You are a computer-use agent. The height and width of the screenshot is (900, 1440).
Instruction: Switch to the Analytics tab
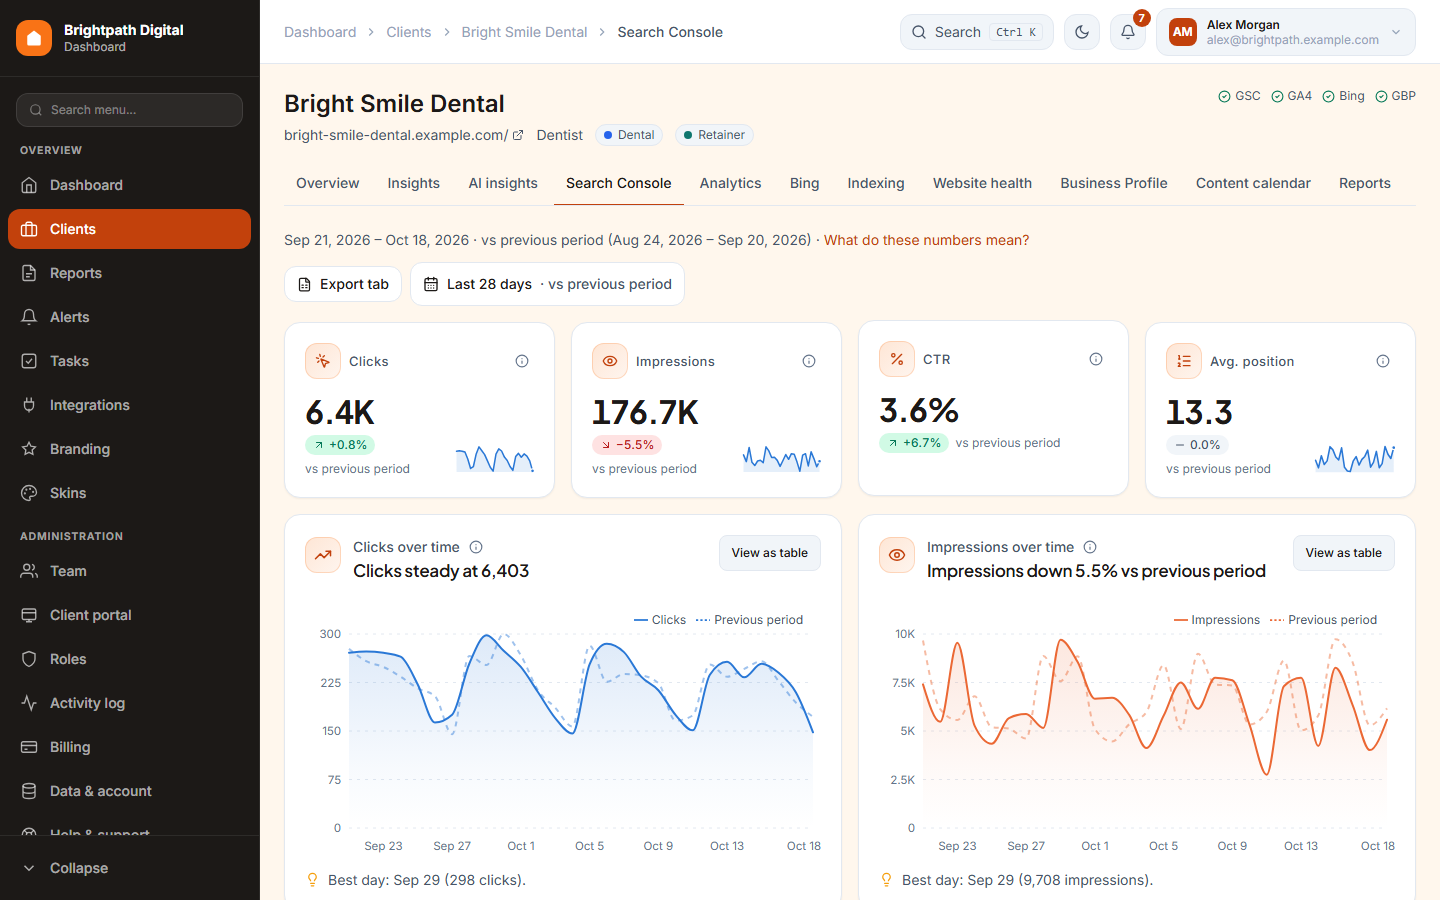click(x=730, y=183)
